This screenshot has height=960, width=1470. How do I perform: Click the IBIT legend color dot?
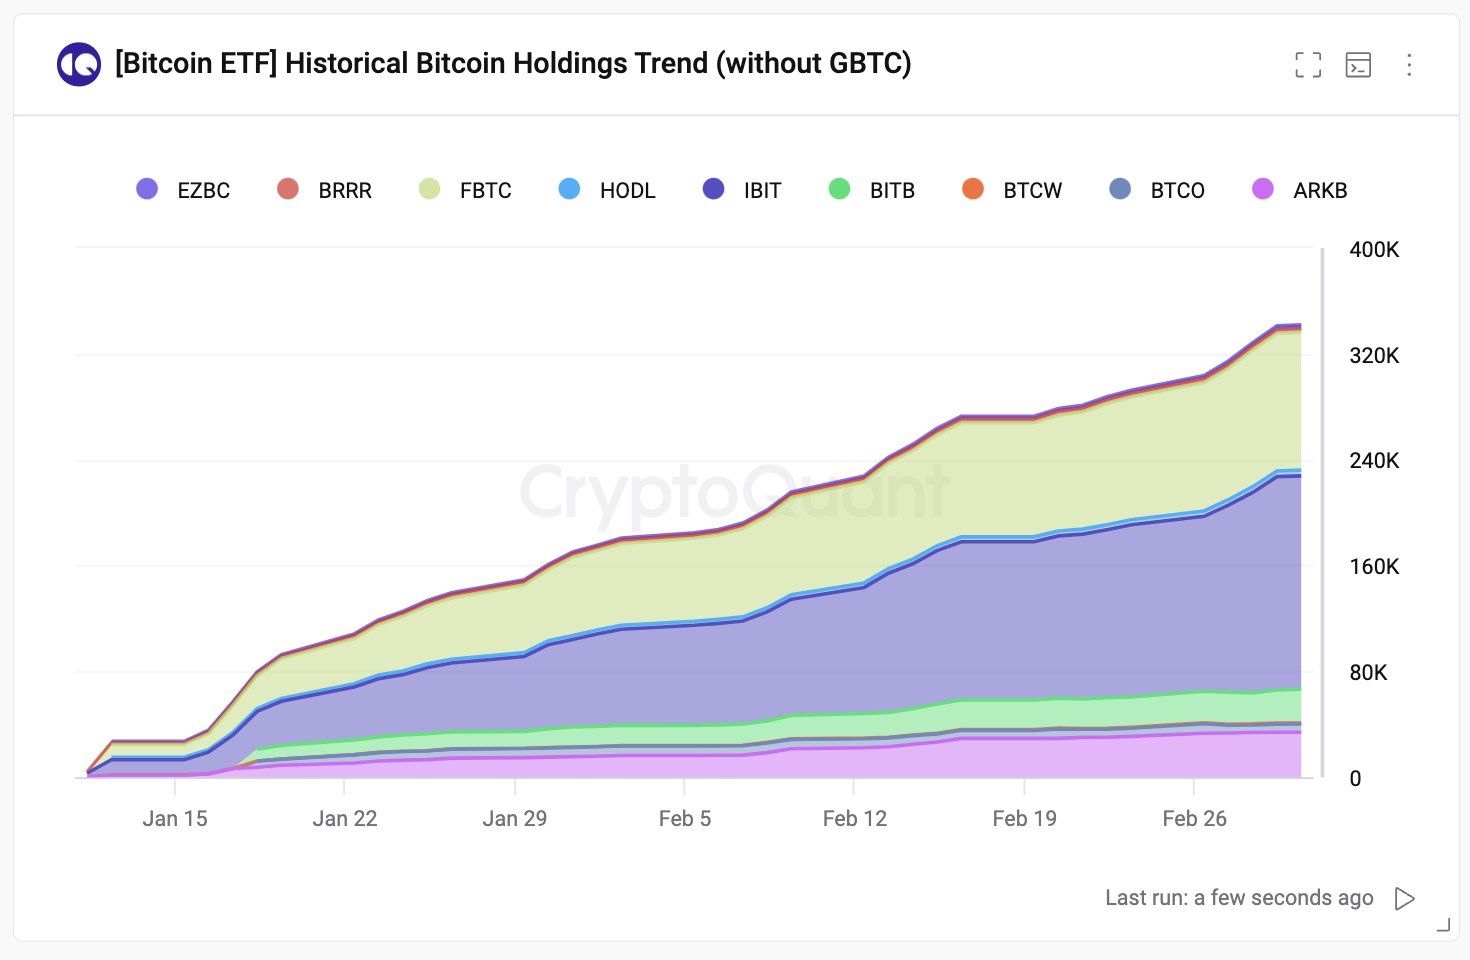coord(713,189)
